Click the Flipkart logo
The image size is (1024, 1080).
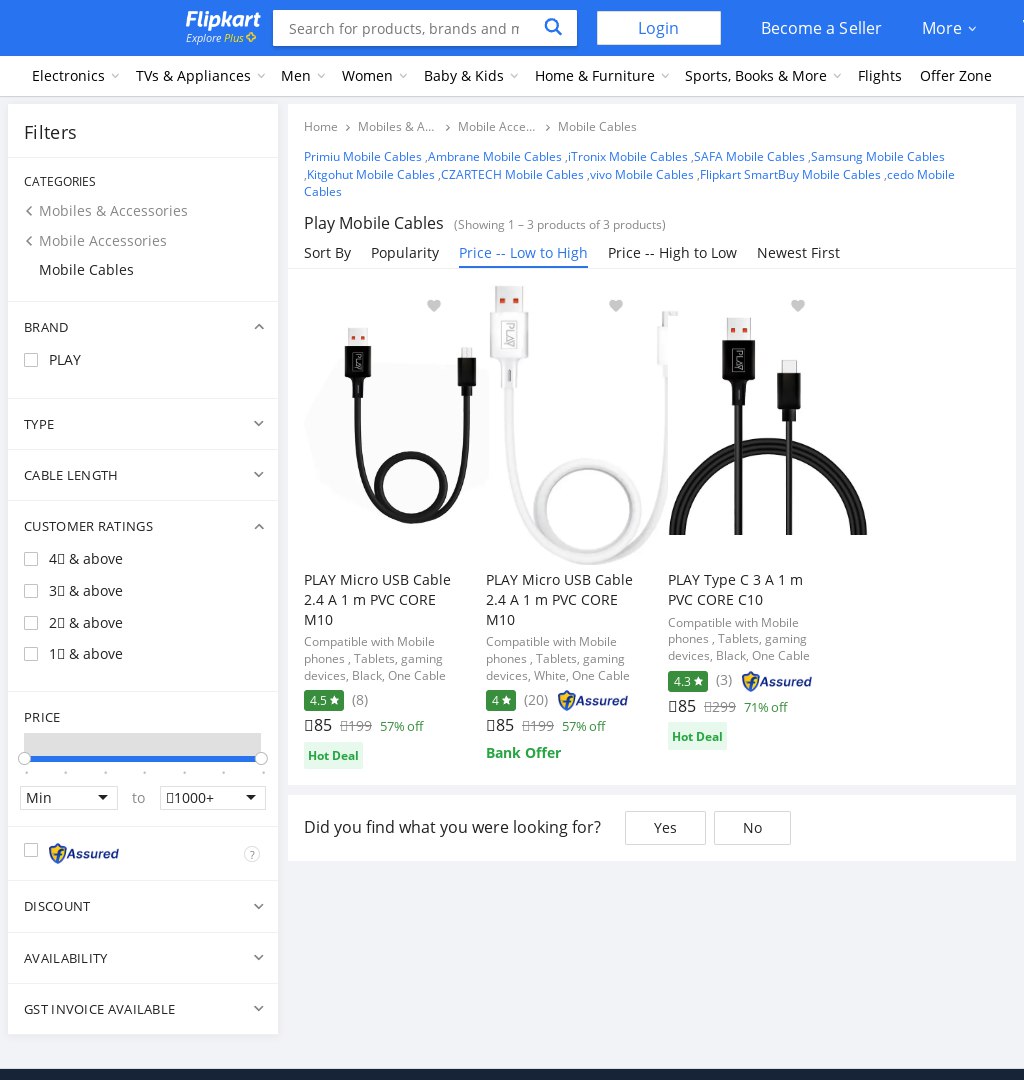(222, 20)
